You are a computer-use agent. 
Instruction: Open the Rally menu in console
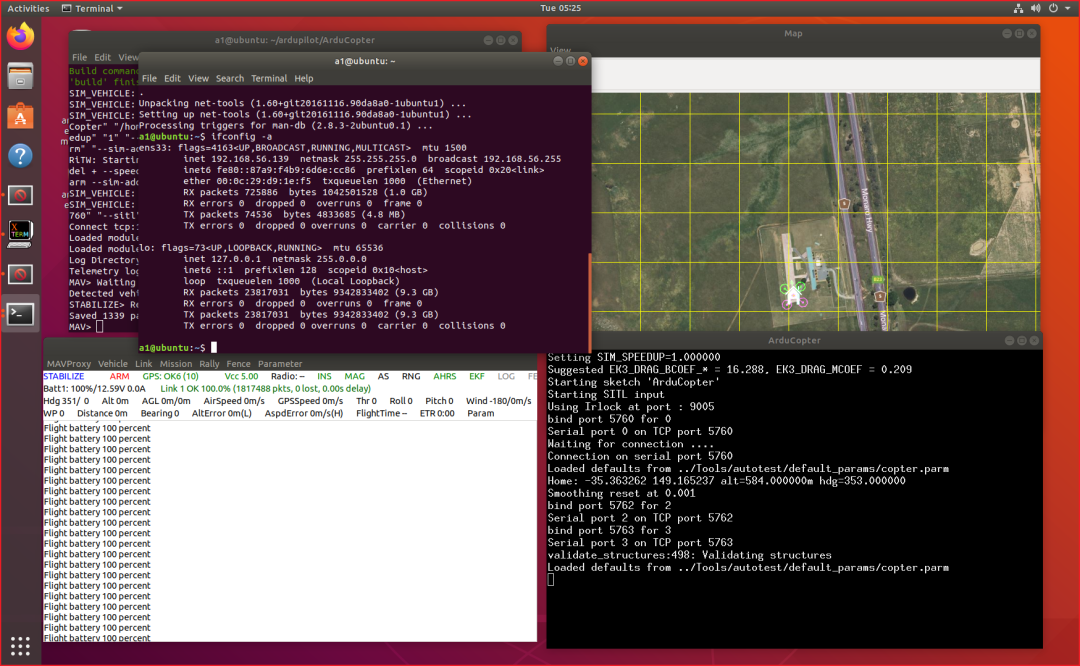click(209, 364)
